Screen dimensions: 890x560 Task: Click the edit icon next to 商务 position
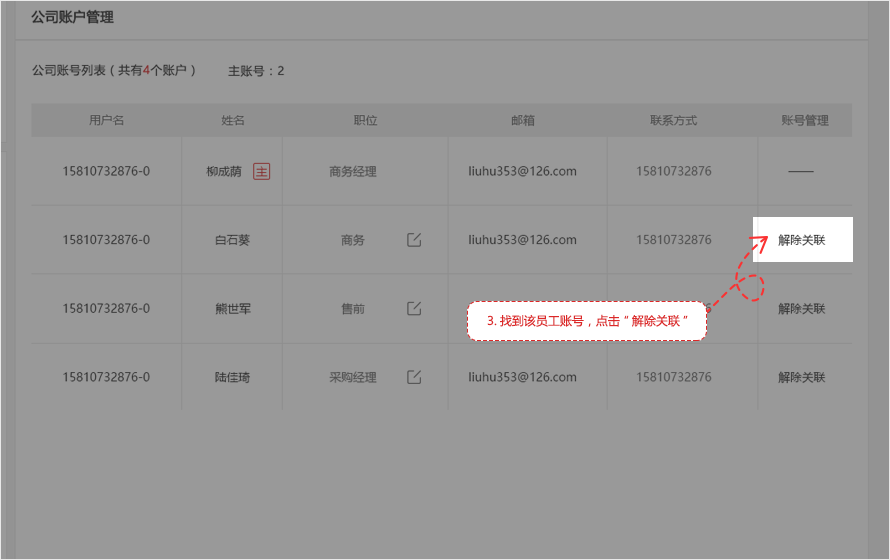[414, 240]
